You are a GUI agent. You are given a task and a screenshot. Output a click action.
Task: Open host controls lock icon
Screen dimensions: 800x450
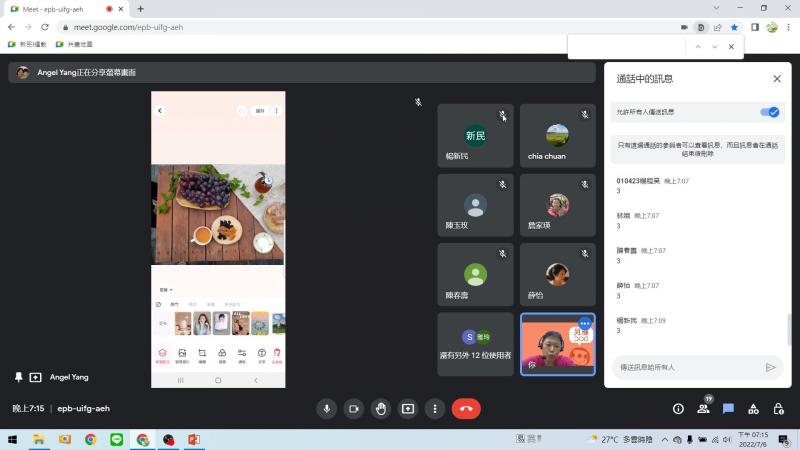[x=779, y=408]
